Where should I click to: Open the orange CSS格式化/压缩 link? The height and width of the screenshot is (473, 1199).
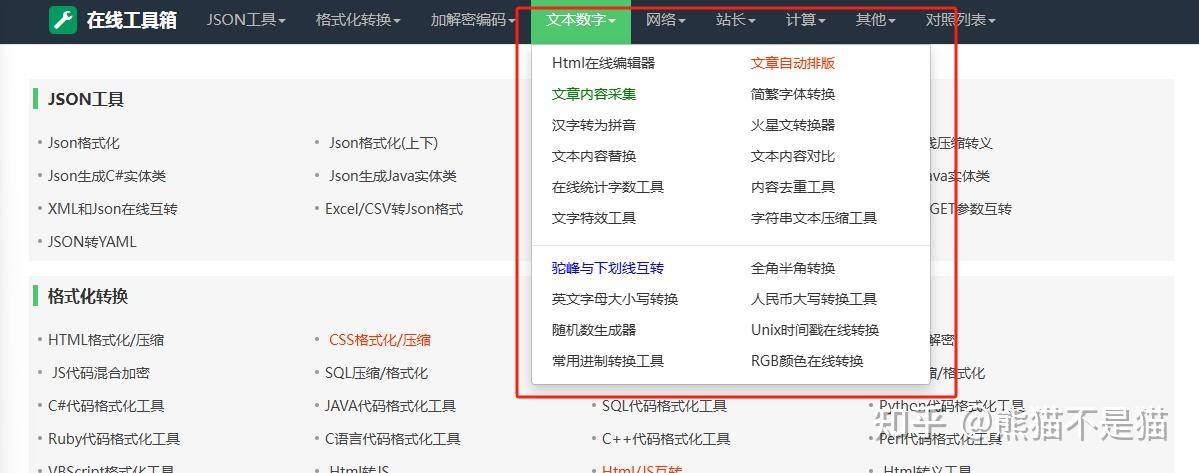pyautogui.click(x=379, y=340)
